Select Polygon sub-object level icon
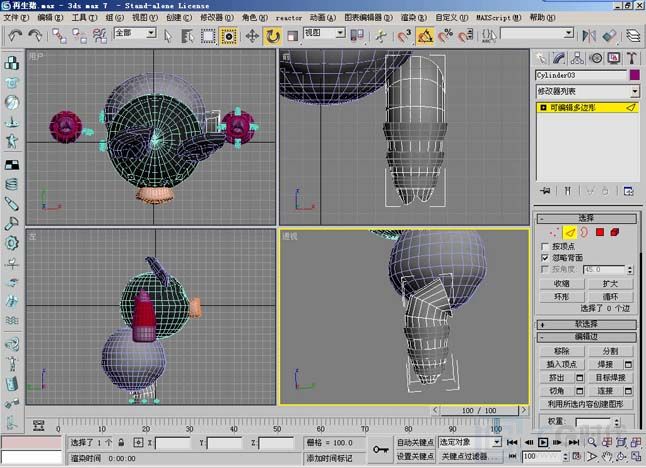This screenshot has width=646, height=468. tap(600, 232)
